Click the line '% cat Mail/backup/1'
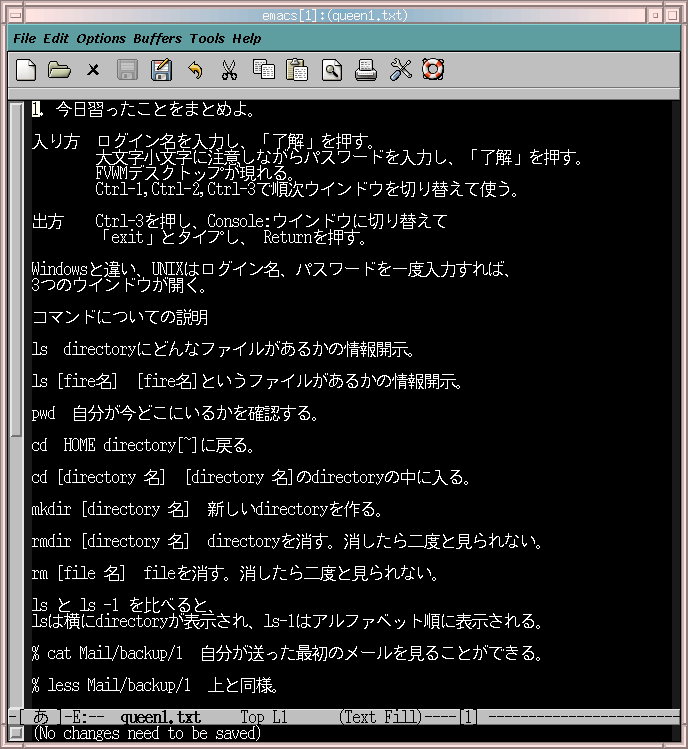The height and width of the screenshot is (749, 688). [288, 653]
